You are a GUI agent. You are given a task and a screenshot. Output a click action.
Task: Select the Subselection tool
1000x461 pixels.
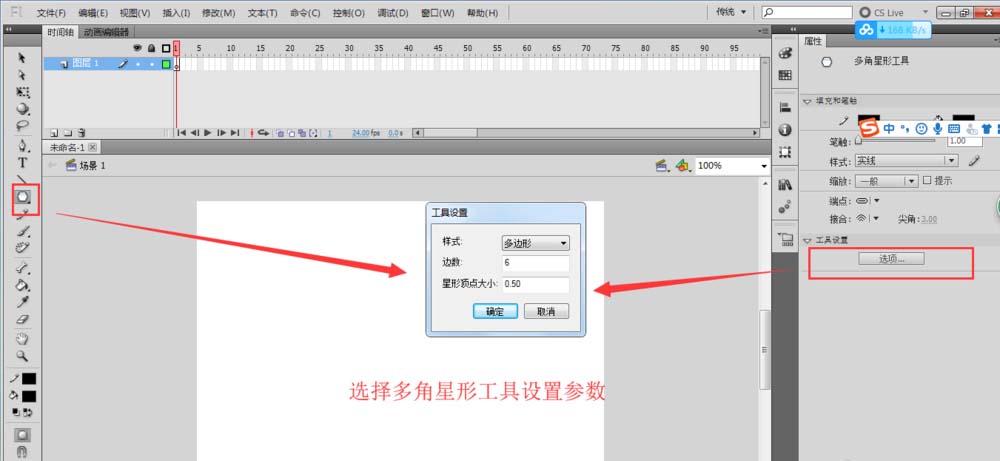click(22, 75)
